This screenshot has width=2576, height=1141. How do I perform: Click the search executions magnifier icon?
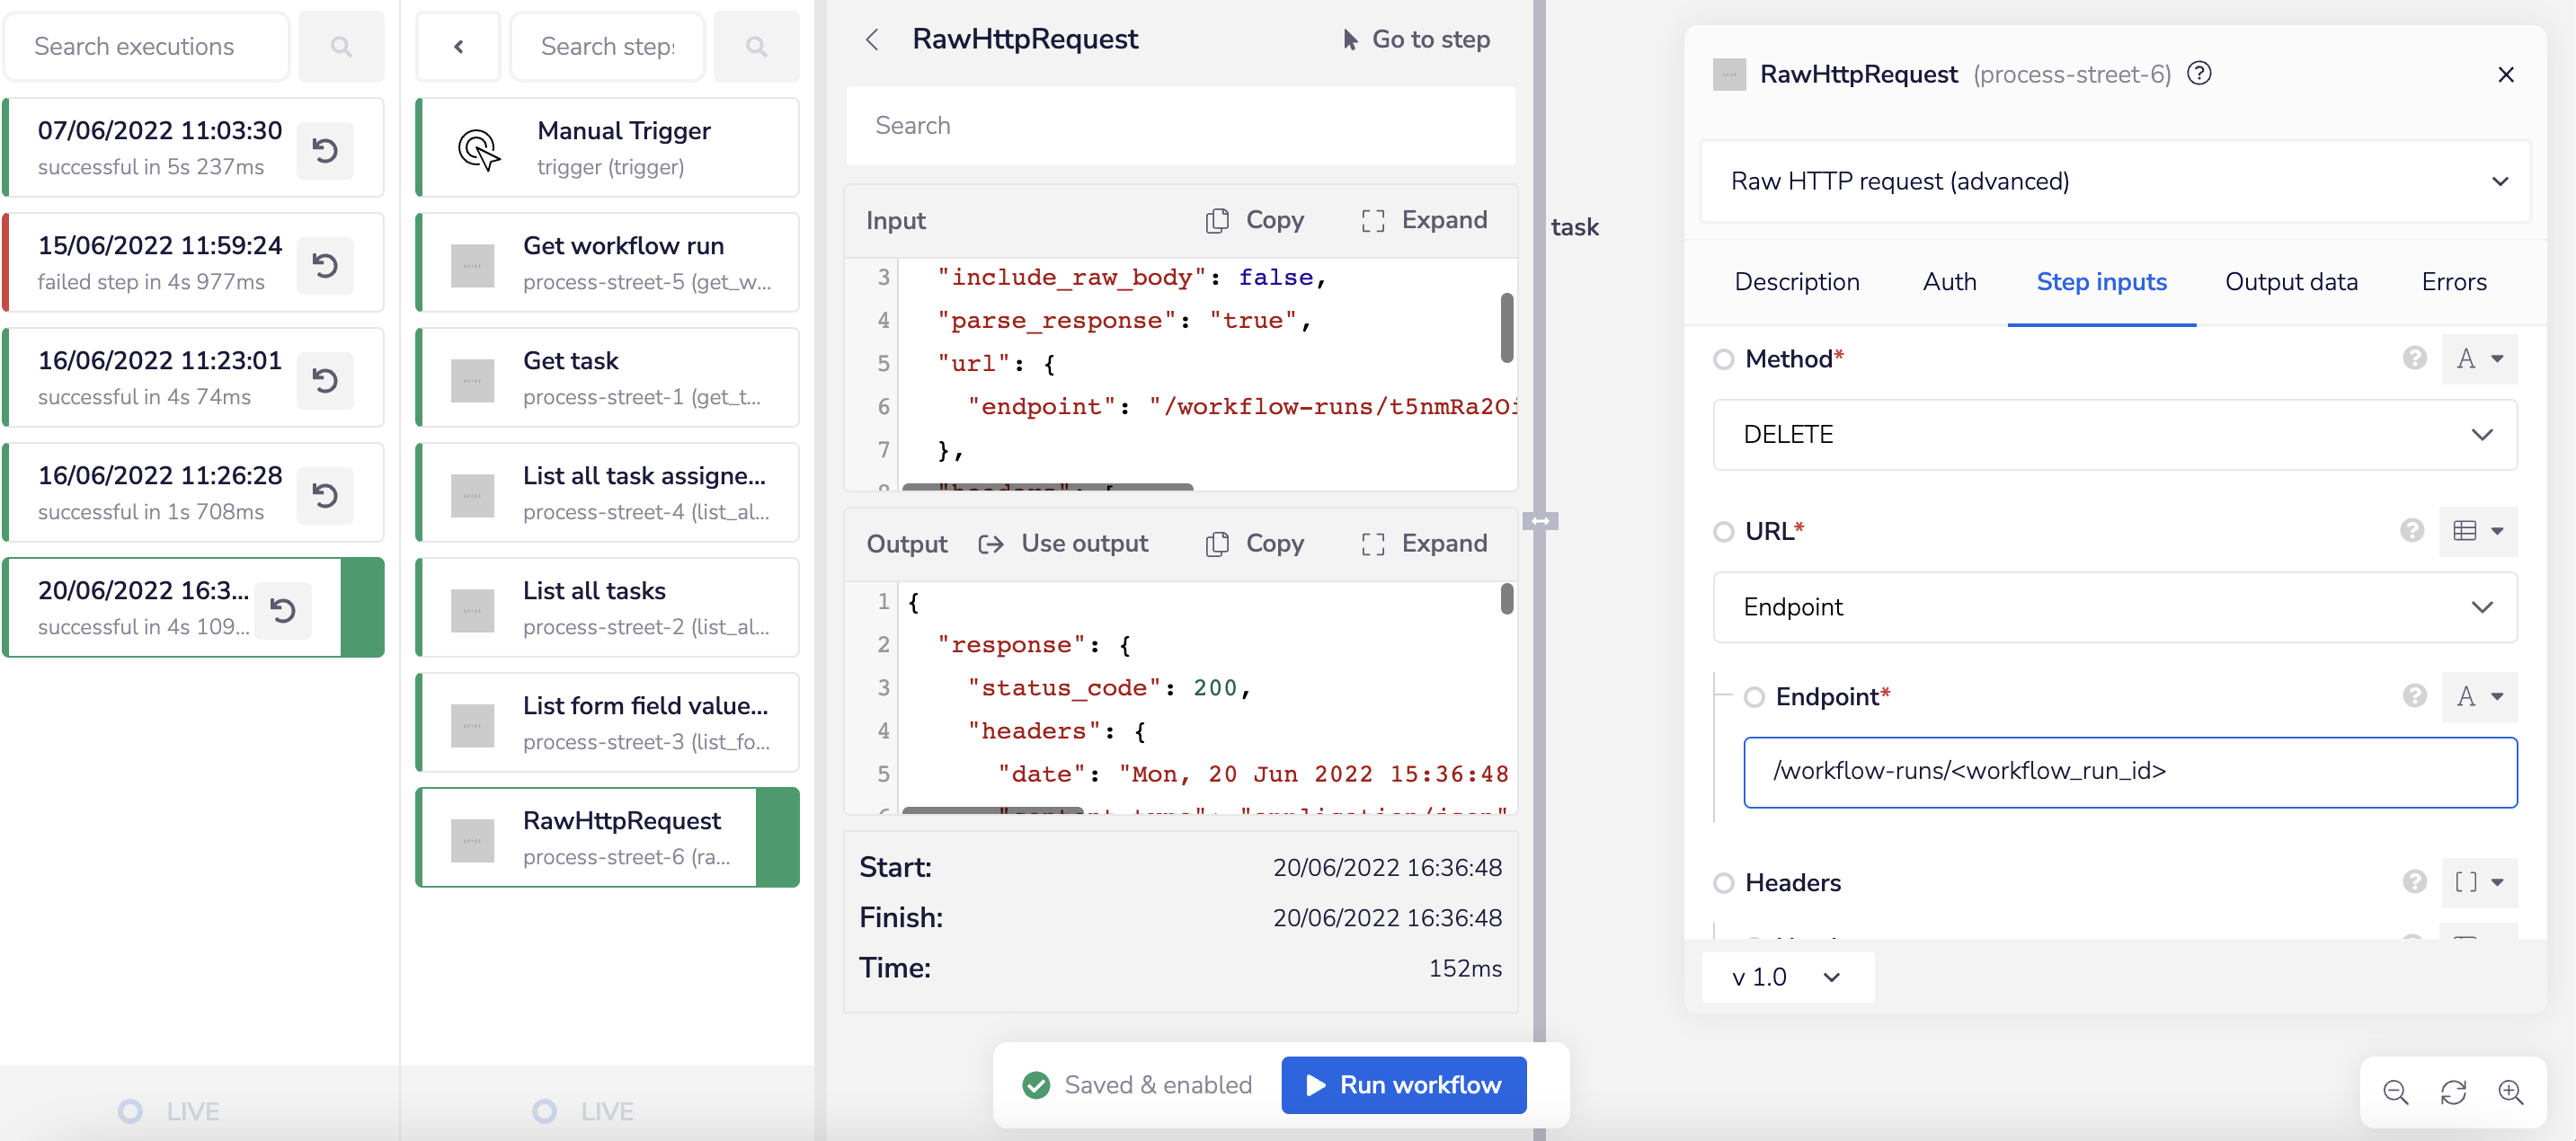coord(341,46)
